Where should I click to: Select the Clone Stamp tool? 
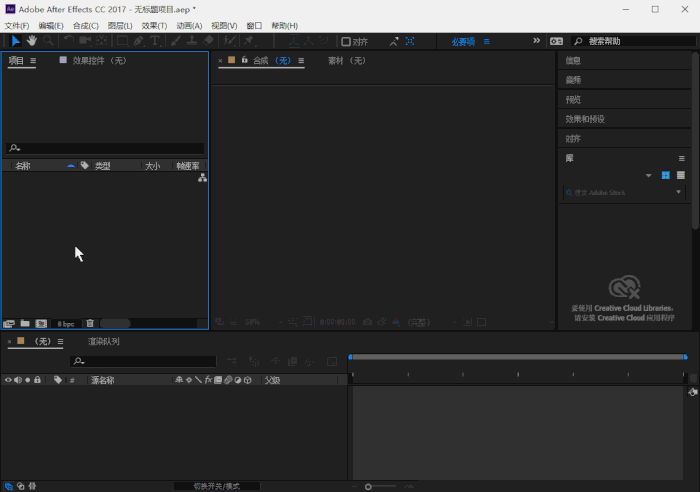click(192, 41)
